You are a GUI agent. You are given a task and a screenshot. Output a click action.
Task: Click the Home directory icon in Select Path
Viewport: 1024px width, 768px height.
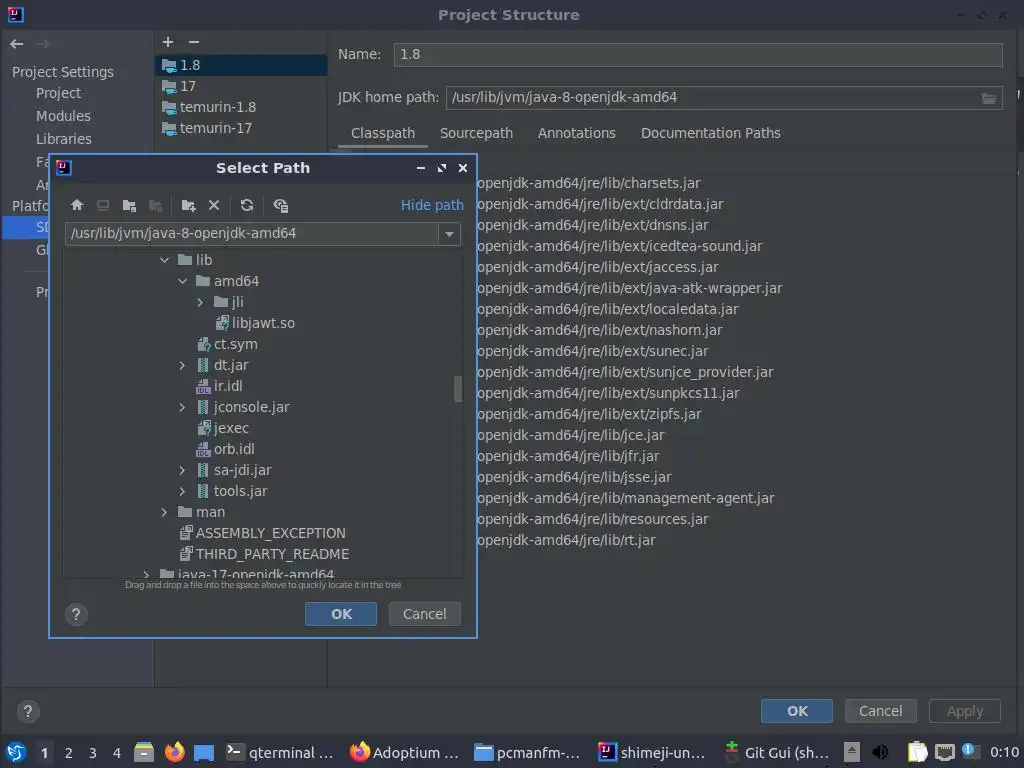coord(76,205)
